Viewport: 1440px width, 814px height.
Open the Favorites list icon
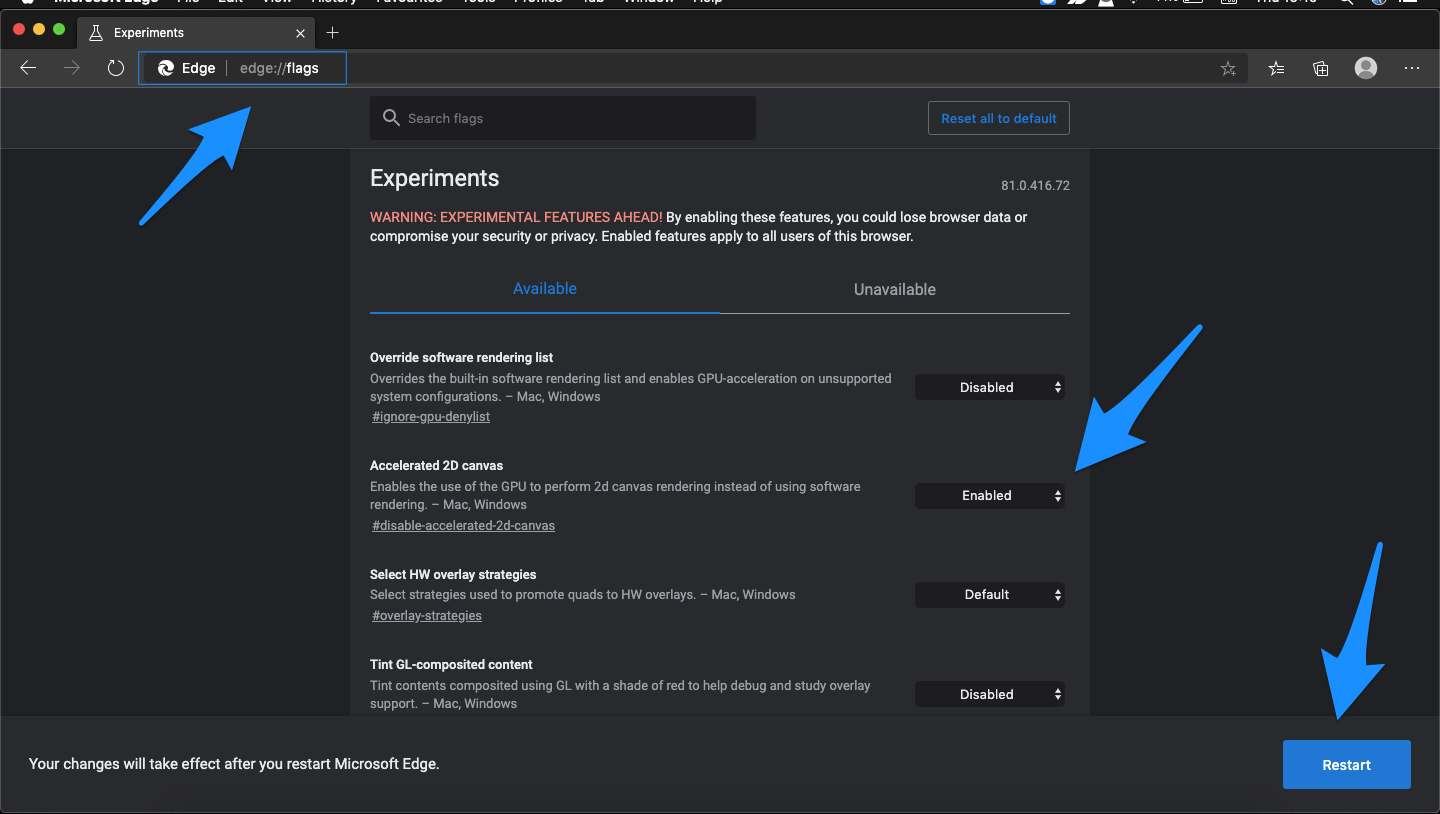pyautogui.click(x=1276, y=68)
